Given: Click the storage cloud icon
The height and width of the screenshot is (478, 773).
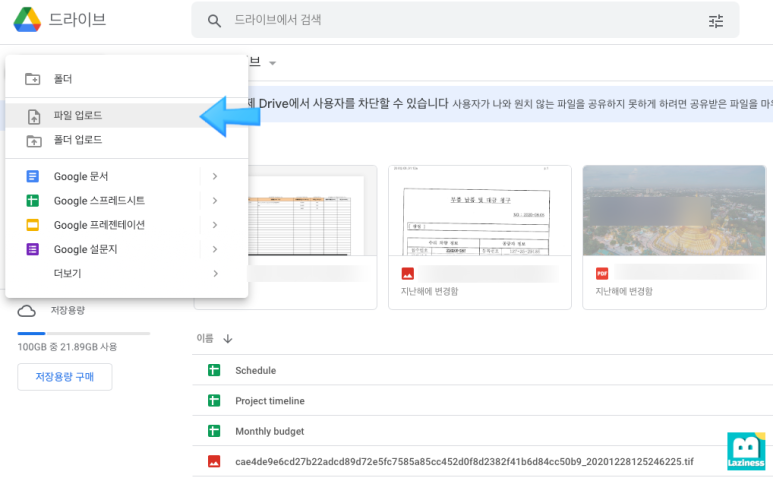Looking at the screenshot, I should pos(27,311).
